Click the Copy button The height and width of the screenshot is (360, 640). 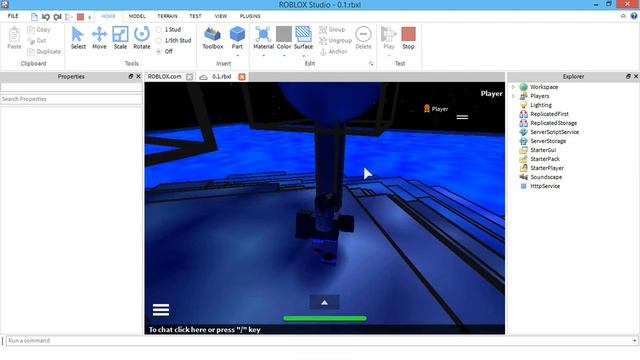click(39, 29)
